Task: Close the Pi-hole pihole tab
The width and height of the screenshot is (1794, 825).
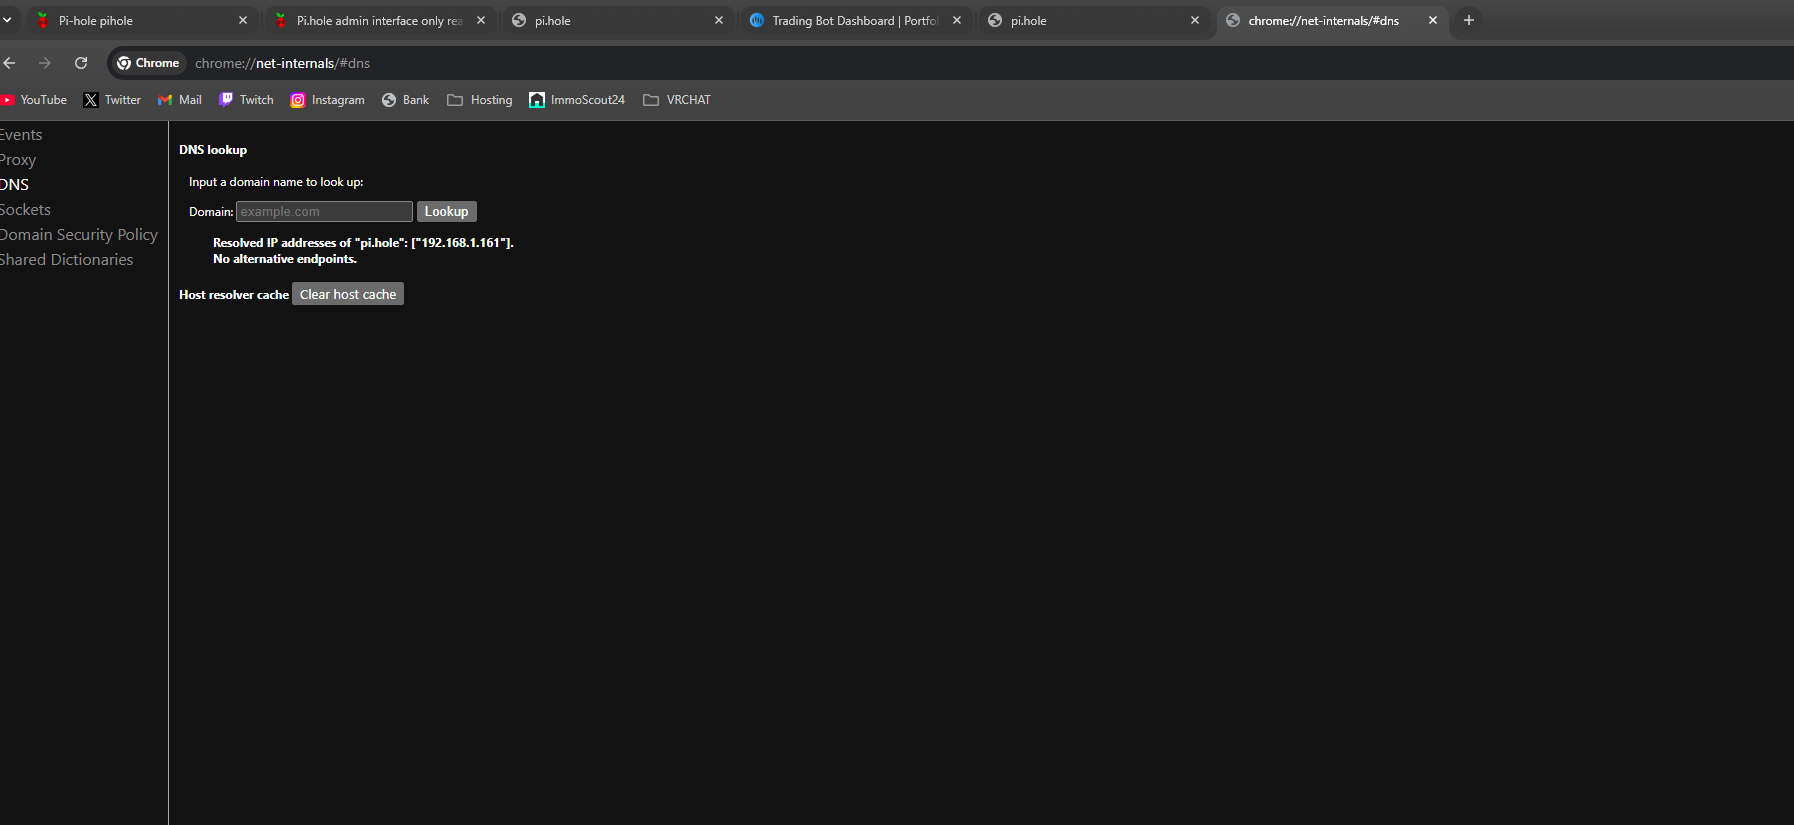Action: pyautogui.click(x=243, y=20)
